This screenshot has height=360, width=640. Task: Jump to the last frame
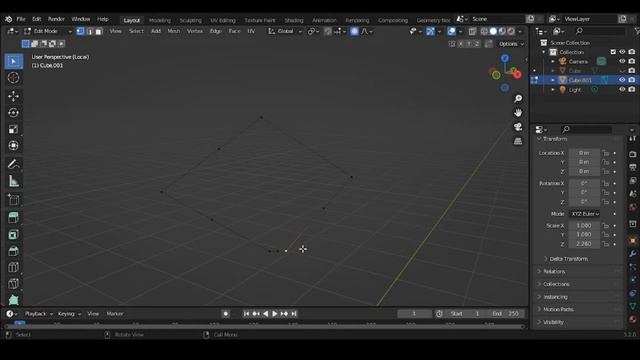coord(294,314)
